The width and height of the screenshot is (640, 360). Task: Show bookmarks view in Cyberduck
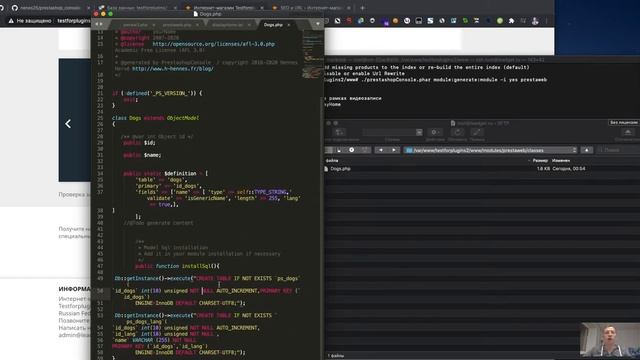coord(340,150)
